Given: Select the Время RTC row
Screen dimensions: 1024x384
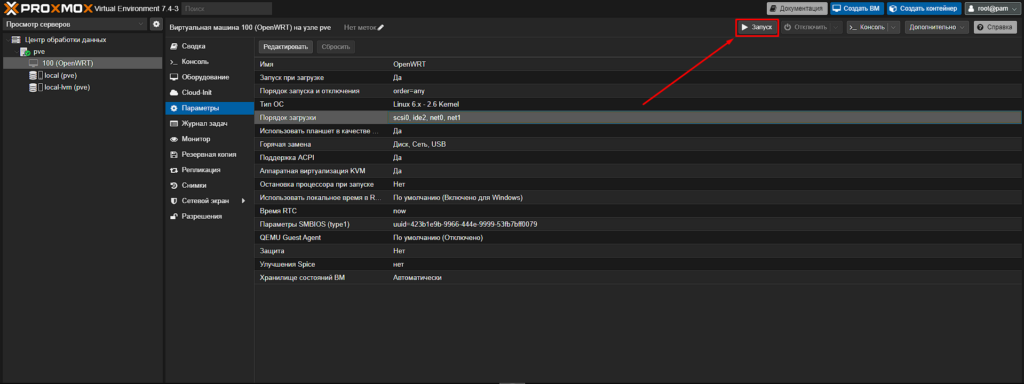Looking at the screenshot, I should (637, 211).
